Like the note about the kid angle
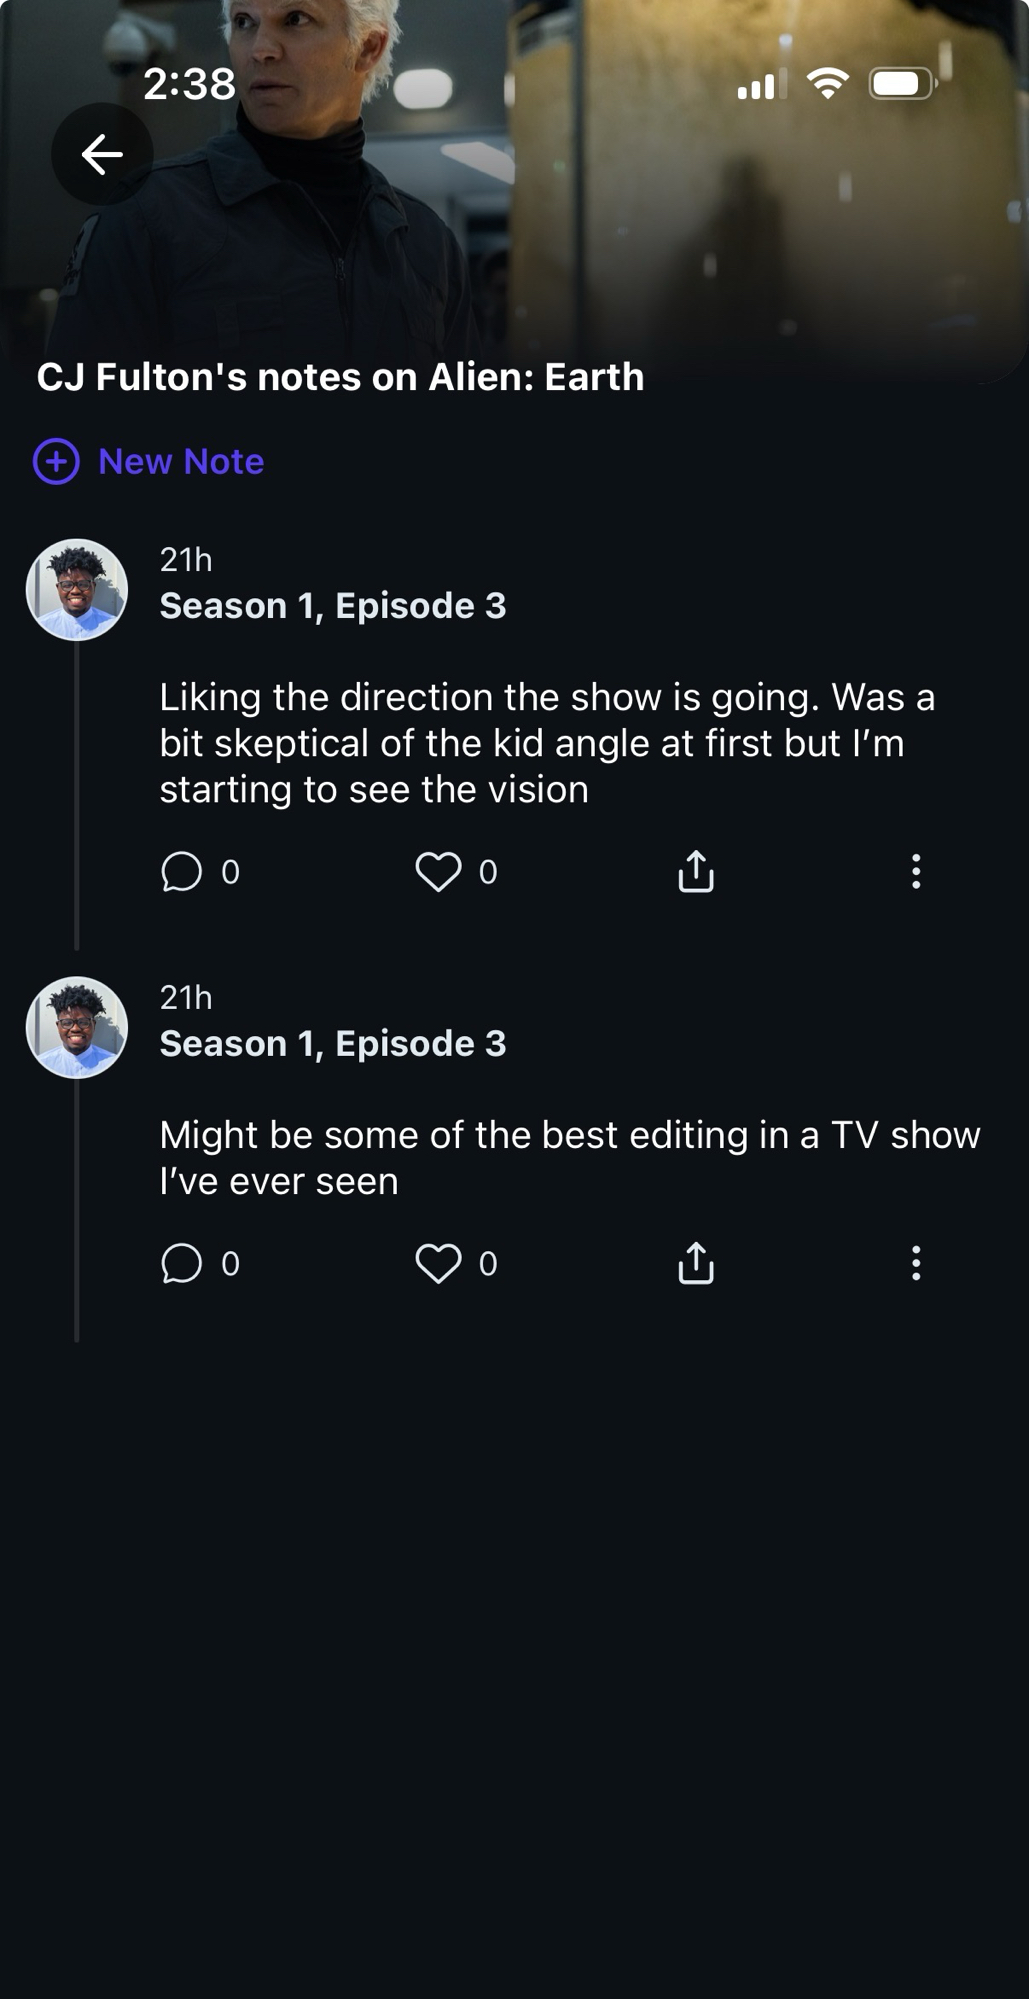Image resolution: width=1029 pixels, height=1999 pixels. point(438,872)
